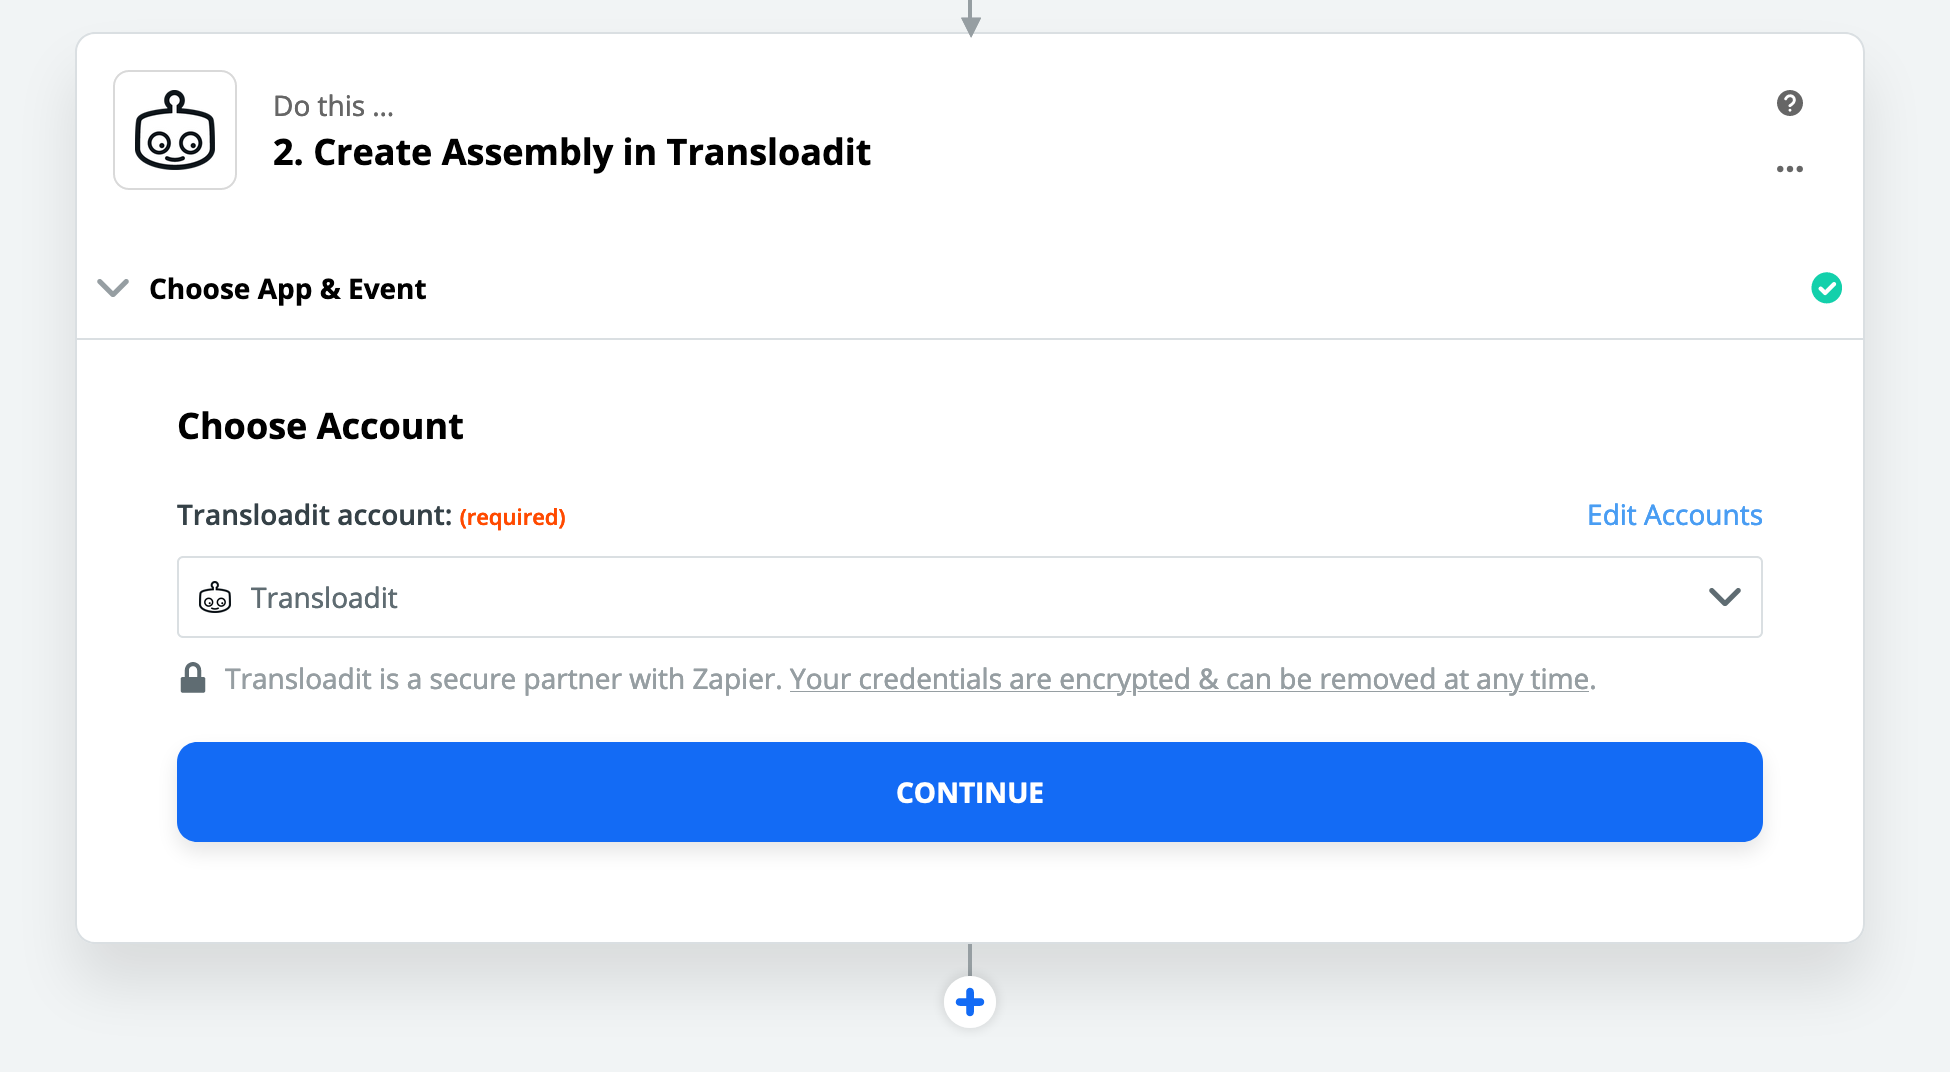Expand the Choose App & Event section header
The width and height of the screenshot is (1950, 1072).
pos(287,289)
